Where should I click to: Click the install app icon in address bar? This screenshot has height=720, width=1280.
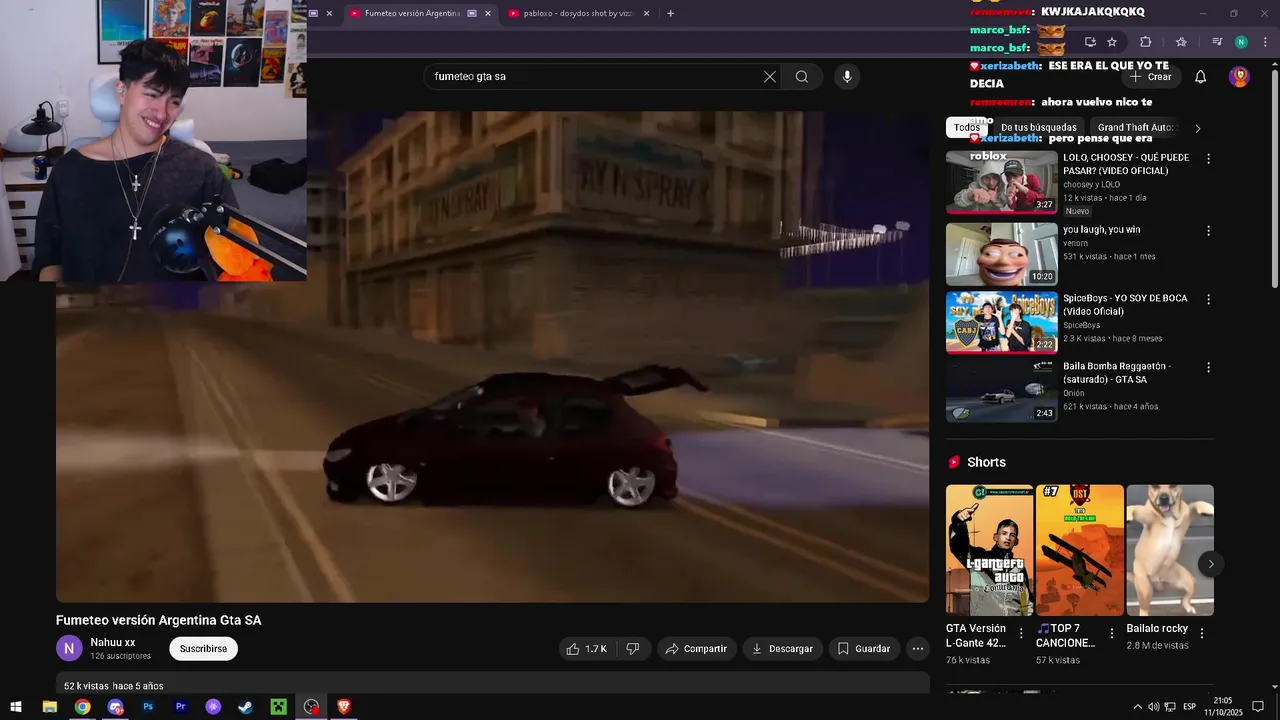(x=1090, y=42)
